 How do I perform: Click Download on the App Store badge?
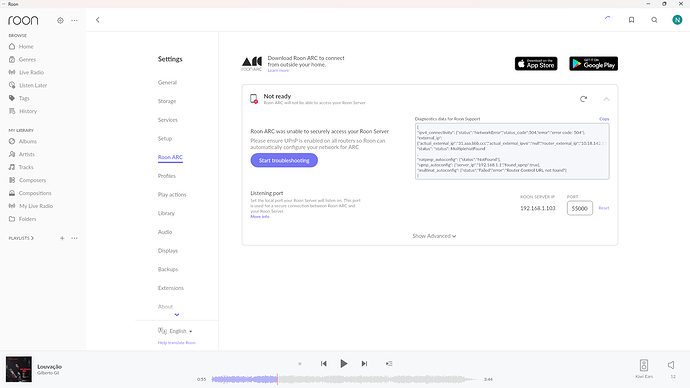(536, 64)
